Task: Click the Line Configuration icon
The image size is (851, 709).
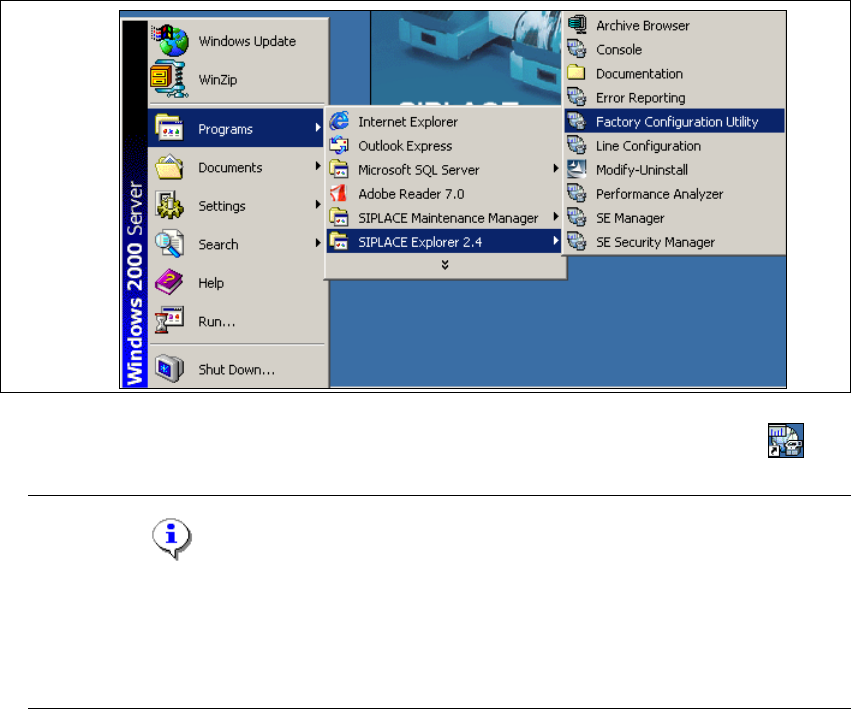Action: pos(577,145)
